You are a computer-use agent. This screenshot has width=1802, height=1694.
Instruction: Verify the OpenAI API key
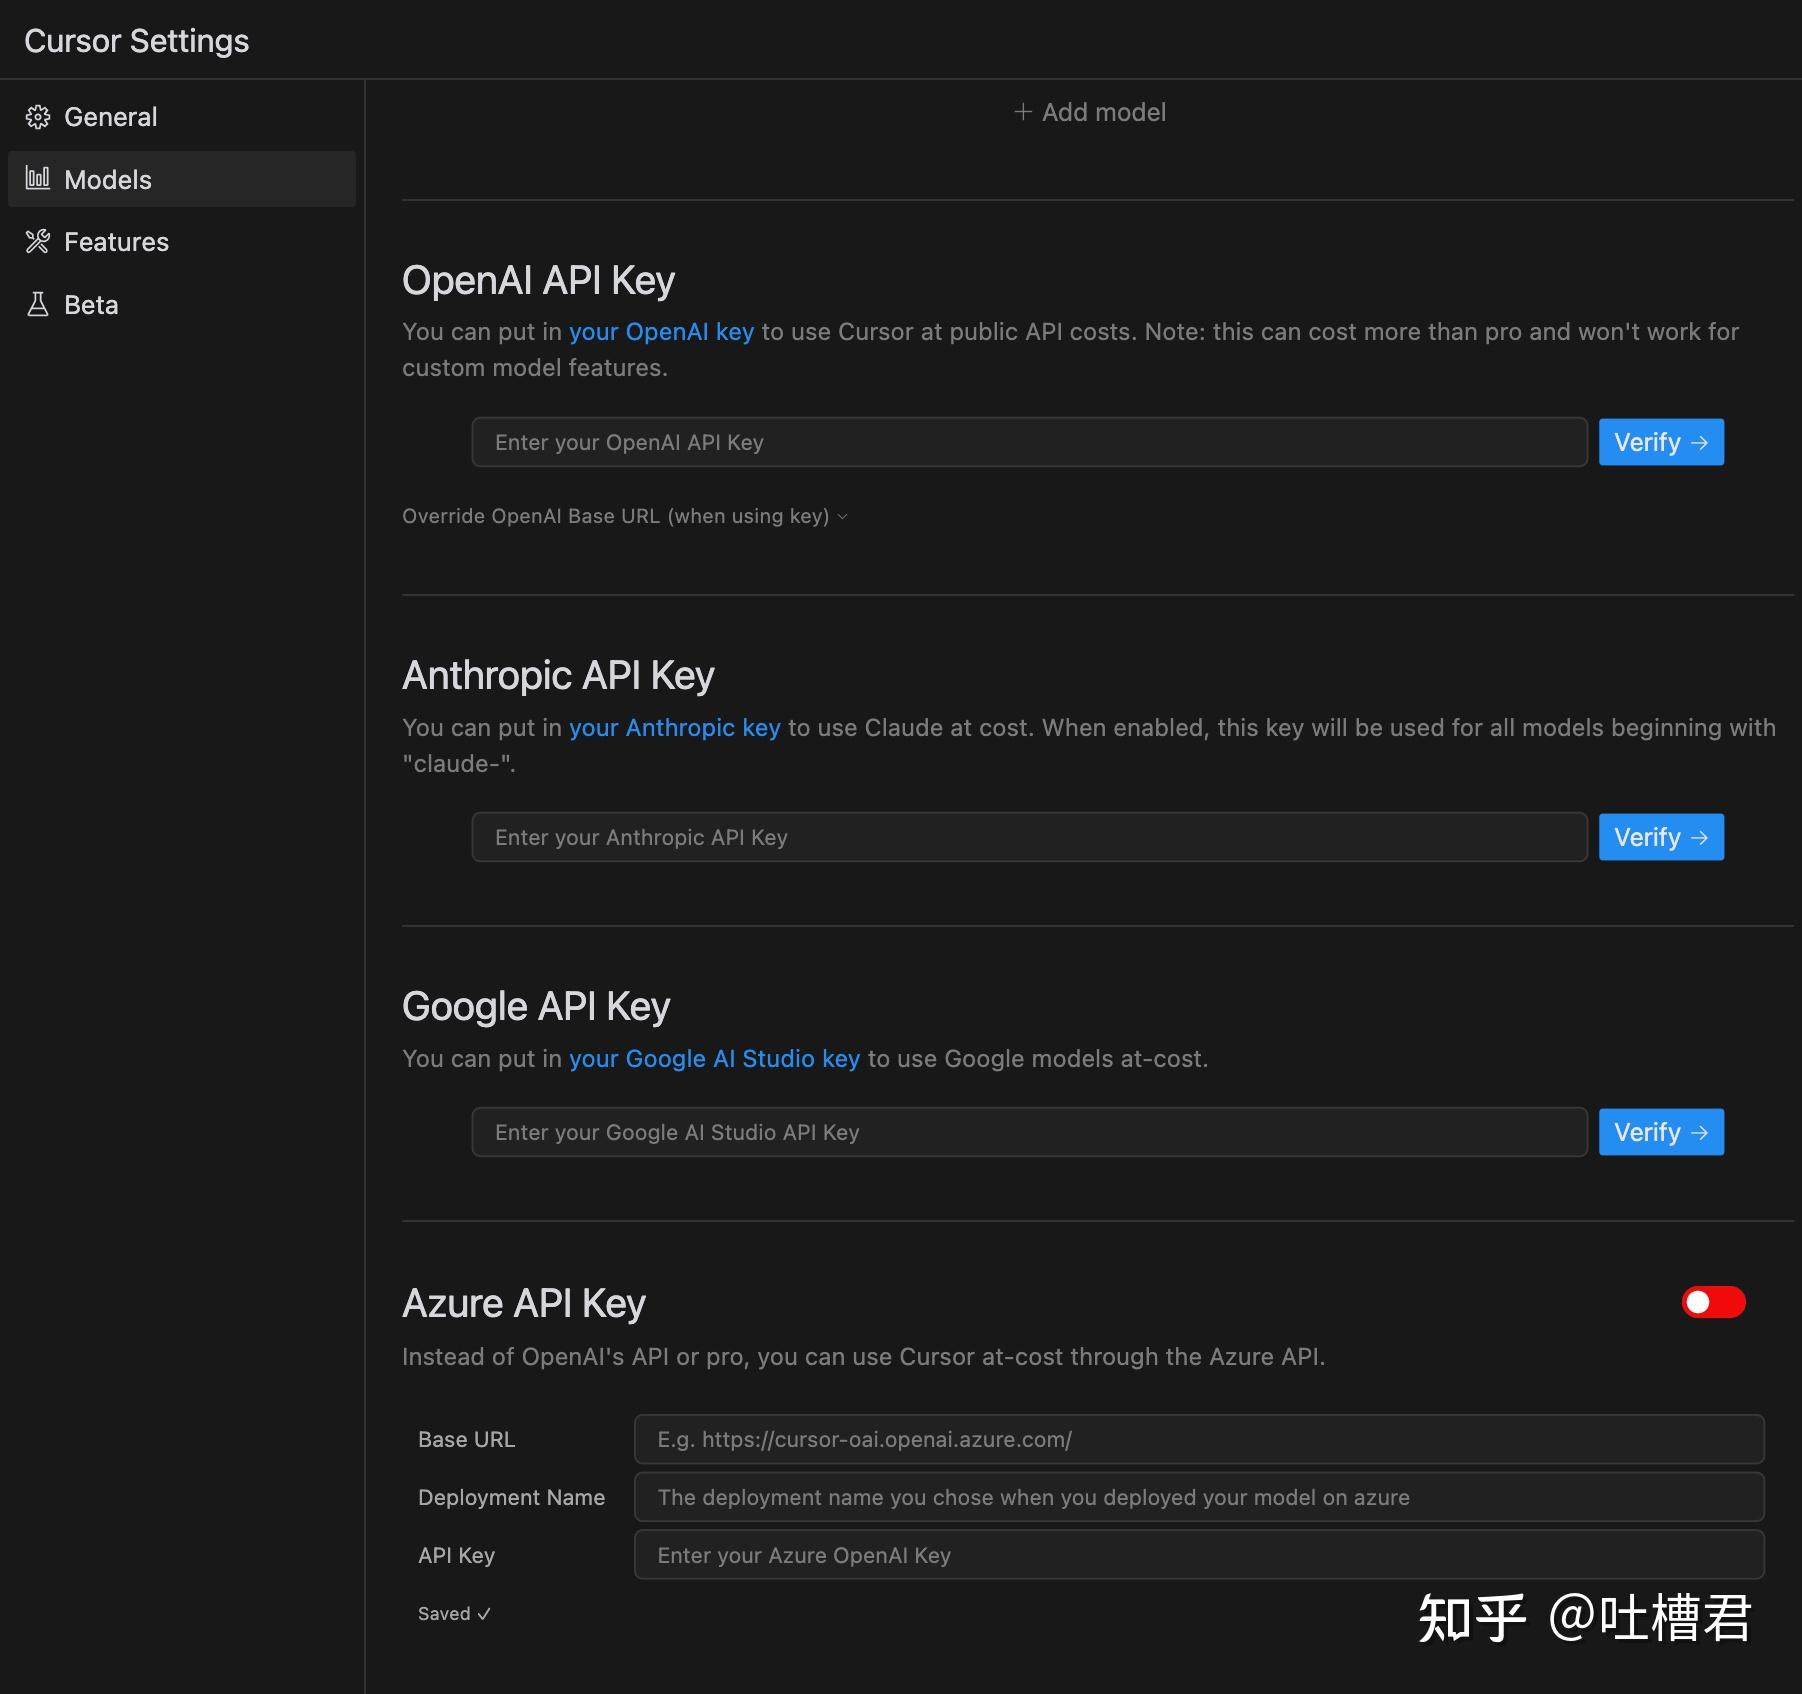pos(1661,442)
